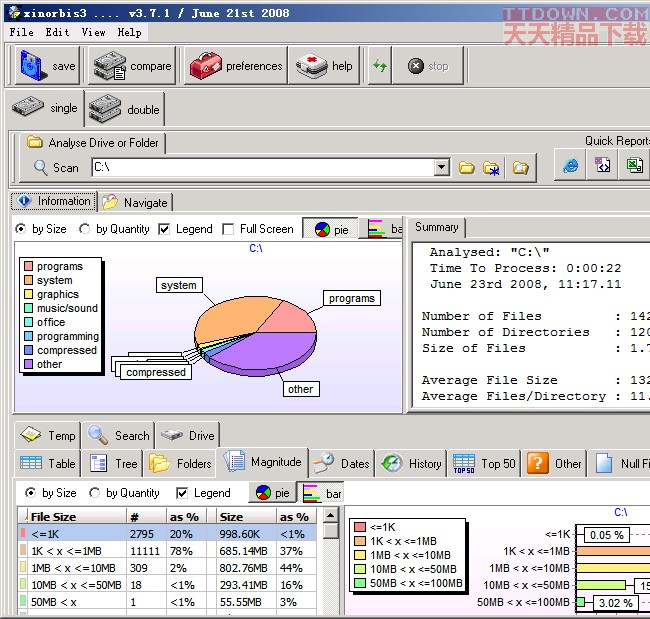Toggle upper Legend checkbox
The width and height of the screenshot is (650, 619).
pos(164,229)
